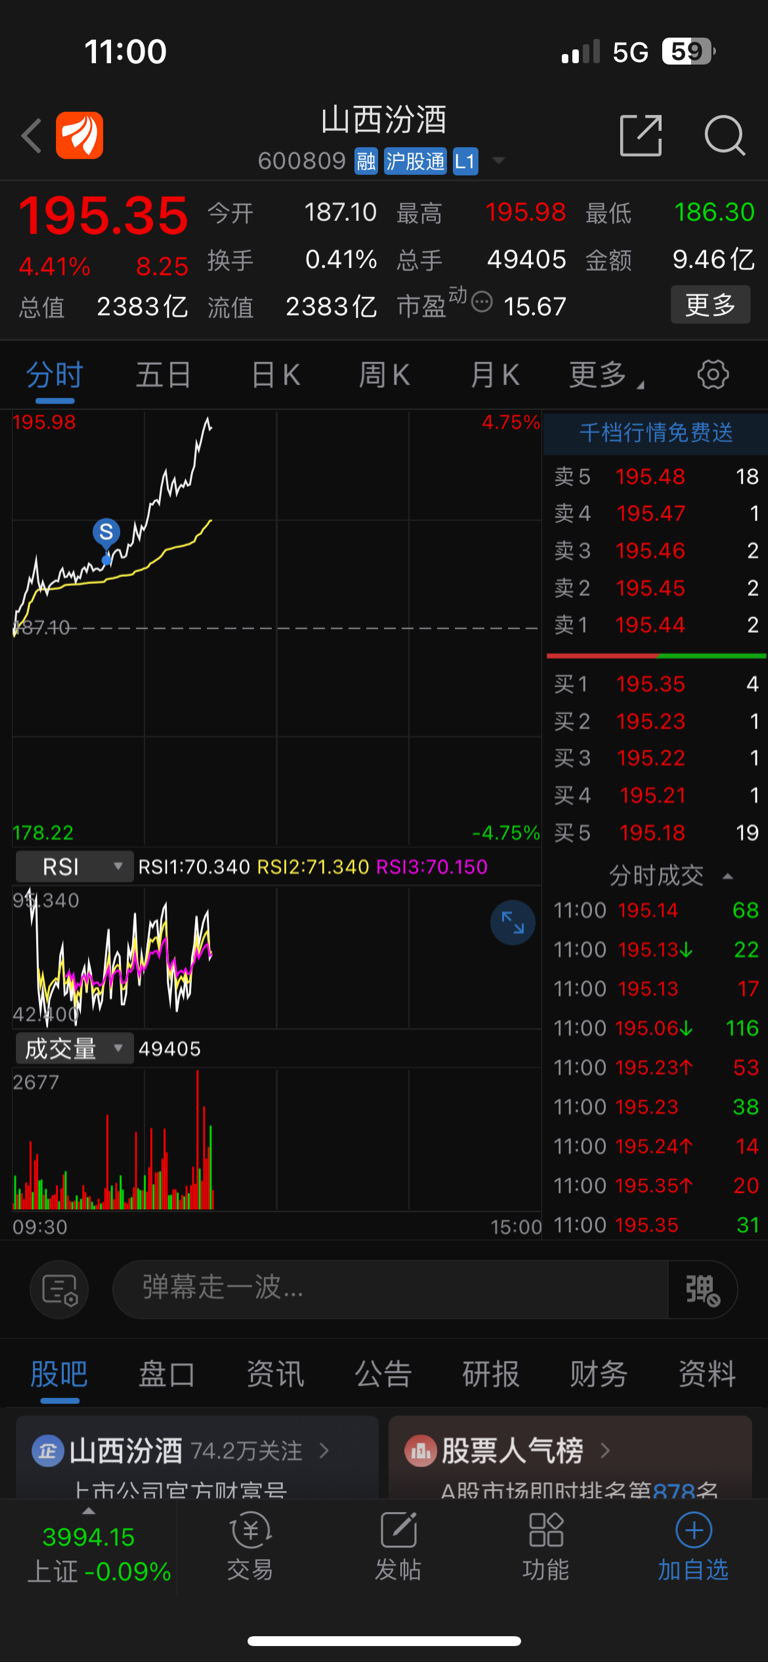Tap the 市盈 dynamic info icon
Screen dimensions: 768x1663
pos(481,301)
